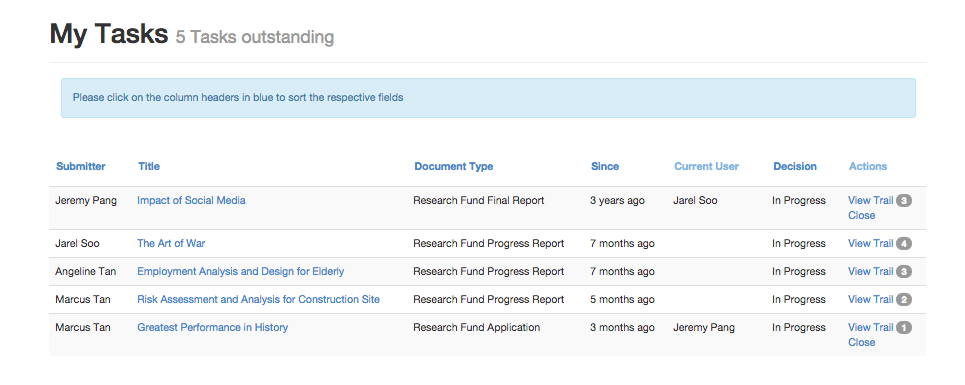Click the '5 Tasks outstanding' subtitle

click(255, 37)
